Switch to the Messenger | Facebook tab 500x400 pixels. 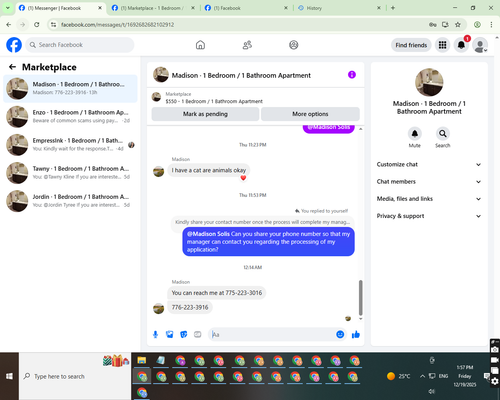click(60, 8)
